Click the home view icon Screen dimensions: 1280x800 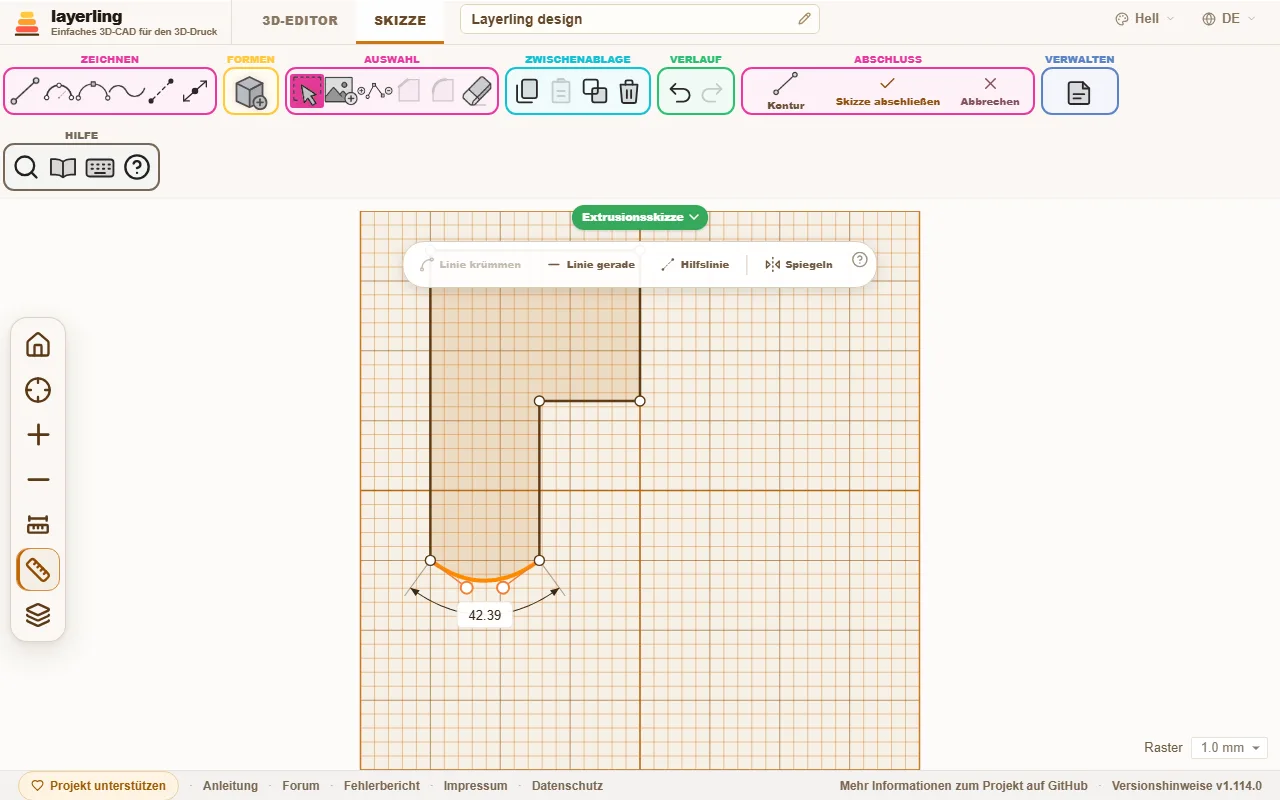(x=38, y=345)
